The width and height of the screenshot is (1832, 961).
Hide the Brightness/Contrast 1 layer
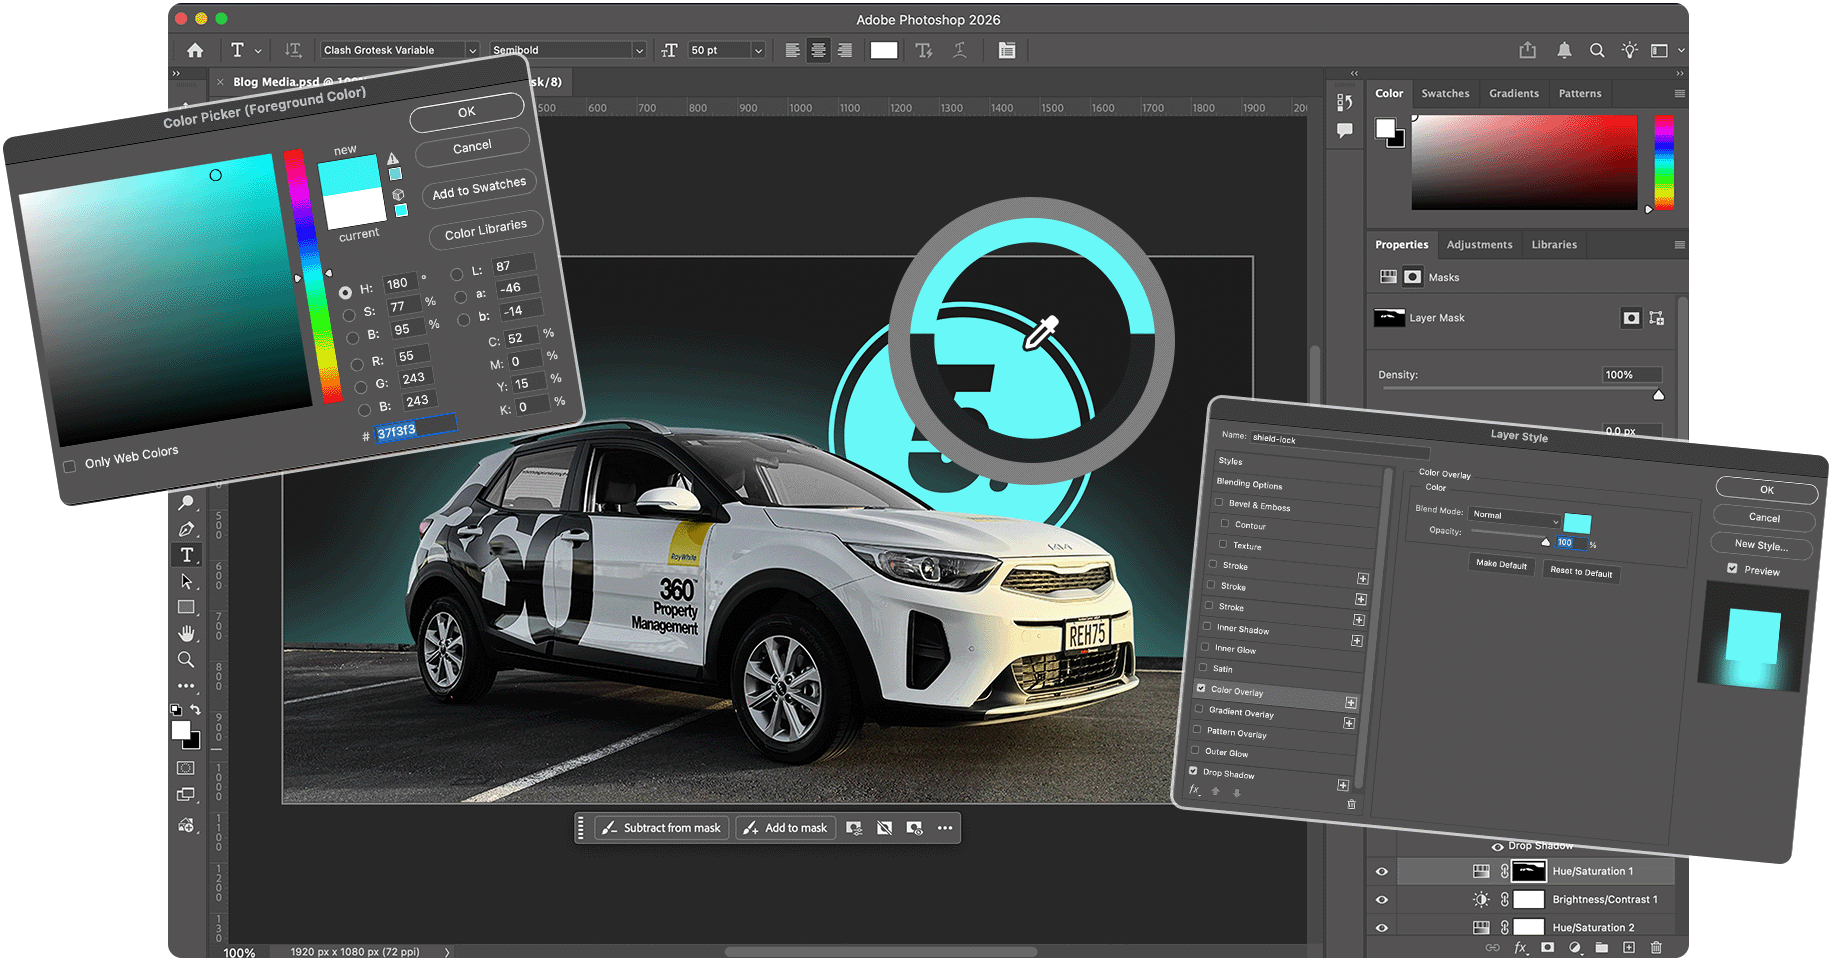click(1381, 899)
